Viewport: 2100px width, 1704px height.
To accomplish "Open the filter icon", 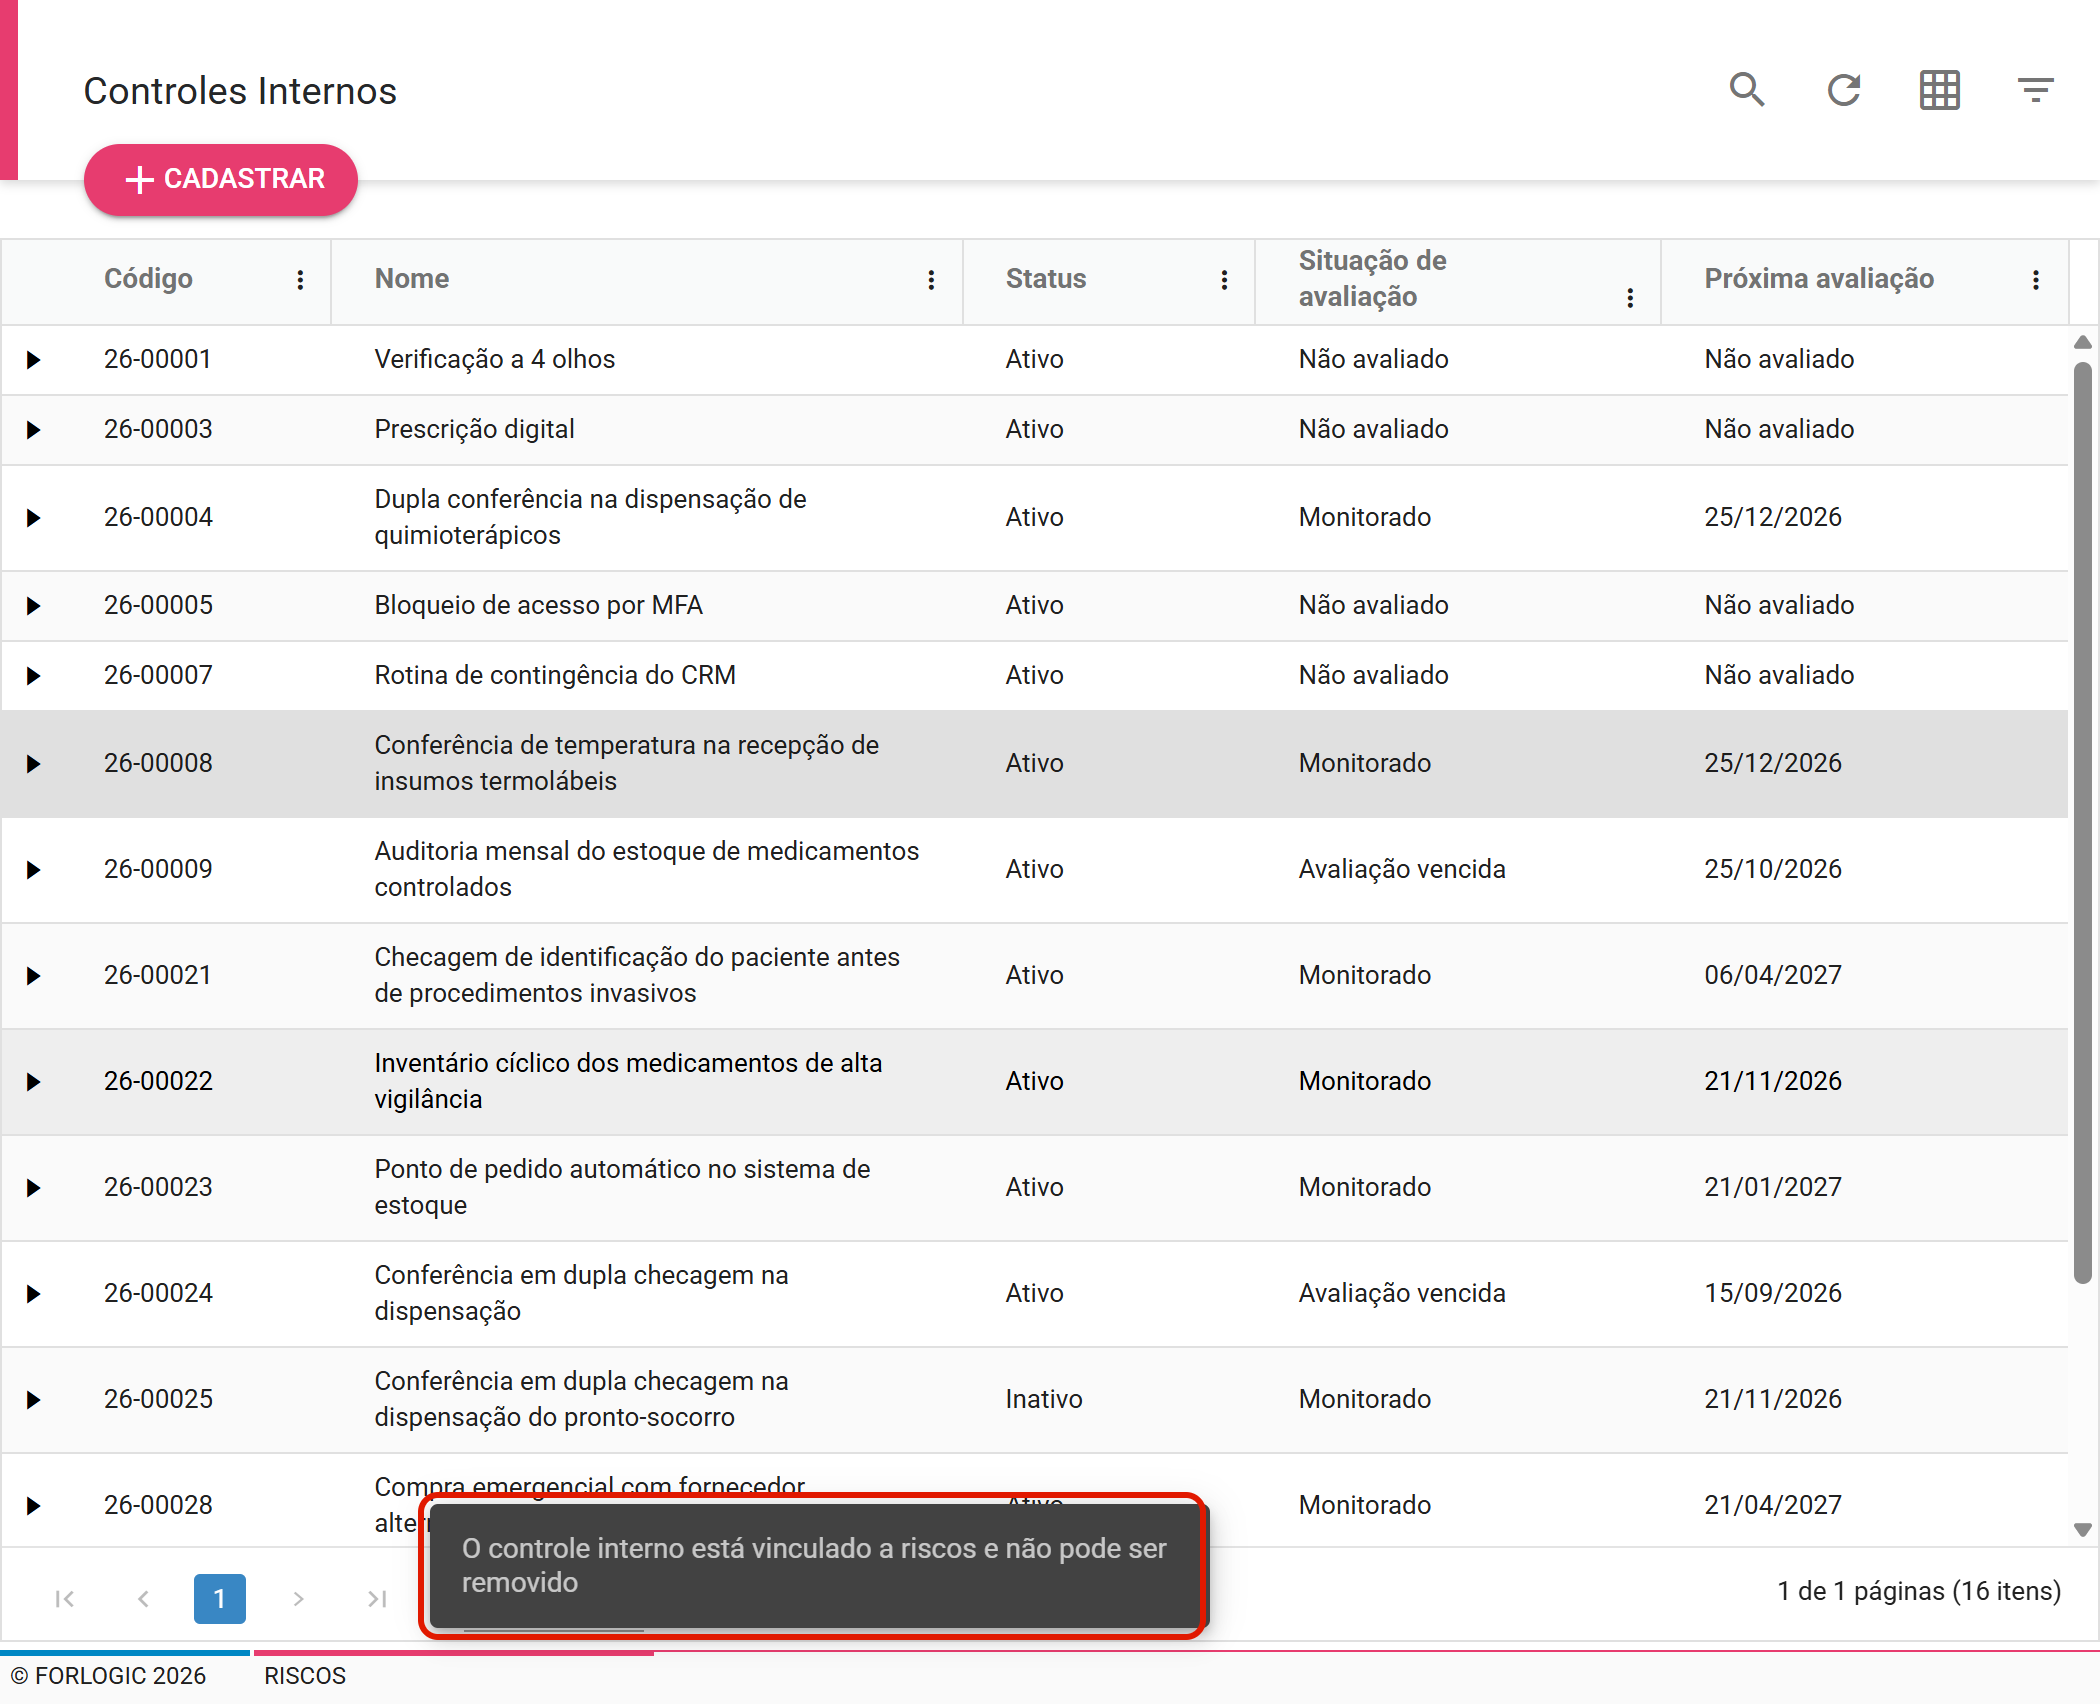I will pos(2035,91).
